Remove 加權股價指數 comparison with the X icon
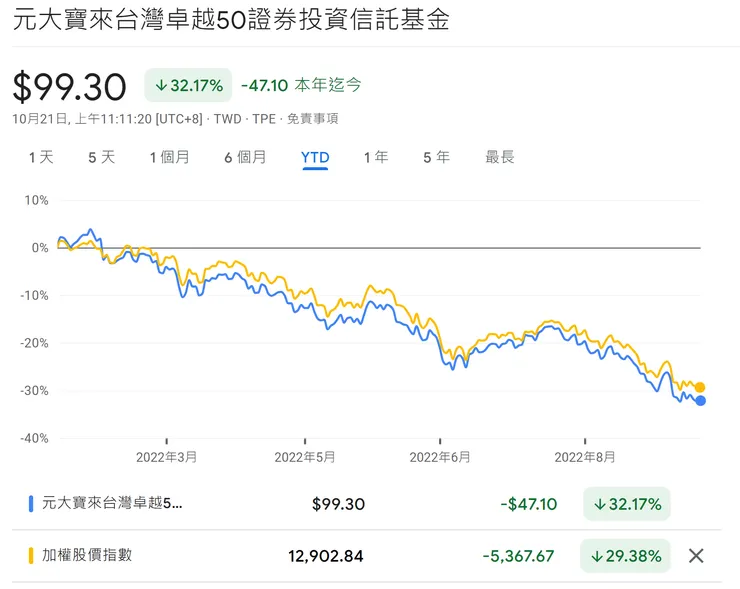Viewport: 740px width, 589px height. tap(696, 556)
